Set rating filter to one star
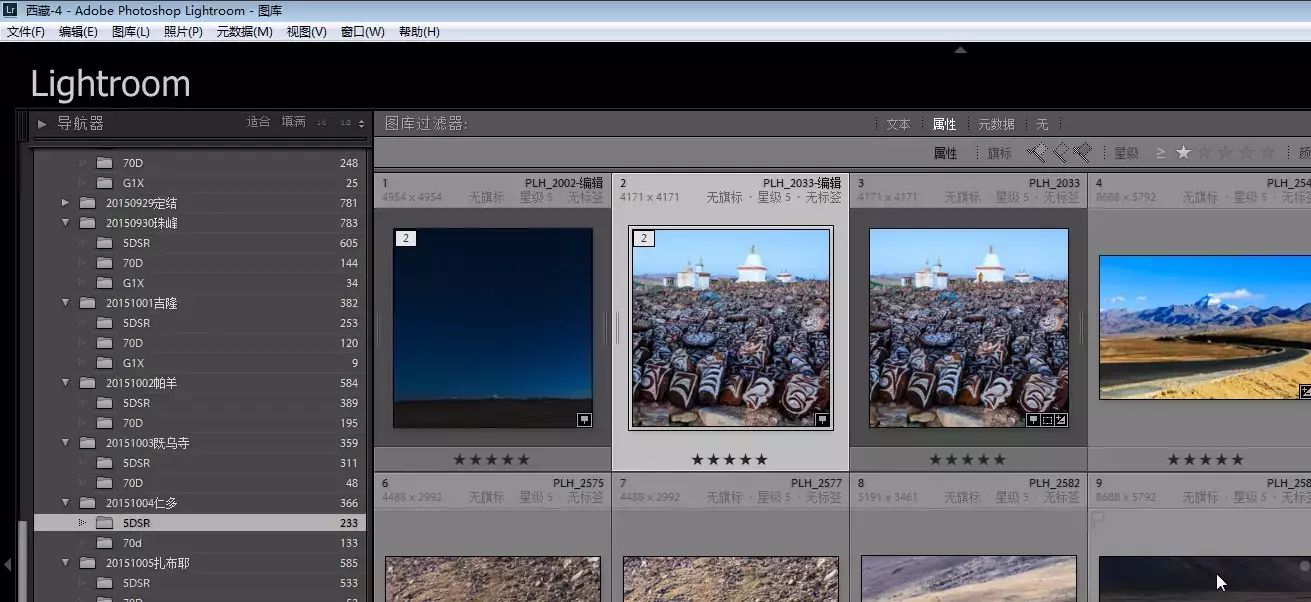Viewport: 1311px width, 602px height. 1184,153
